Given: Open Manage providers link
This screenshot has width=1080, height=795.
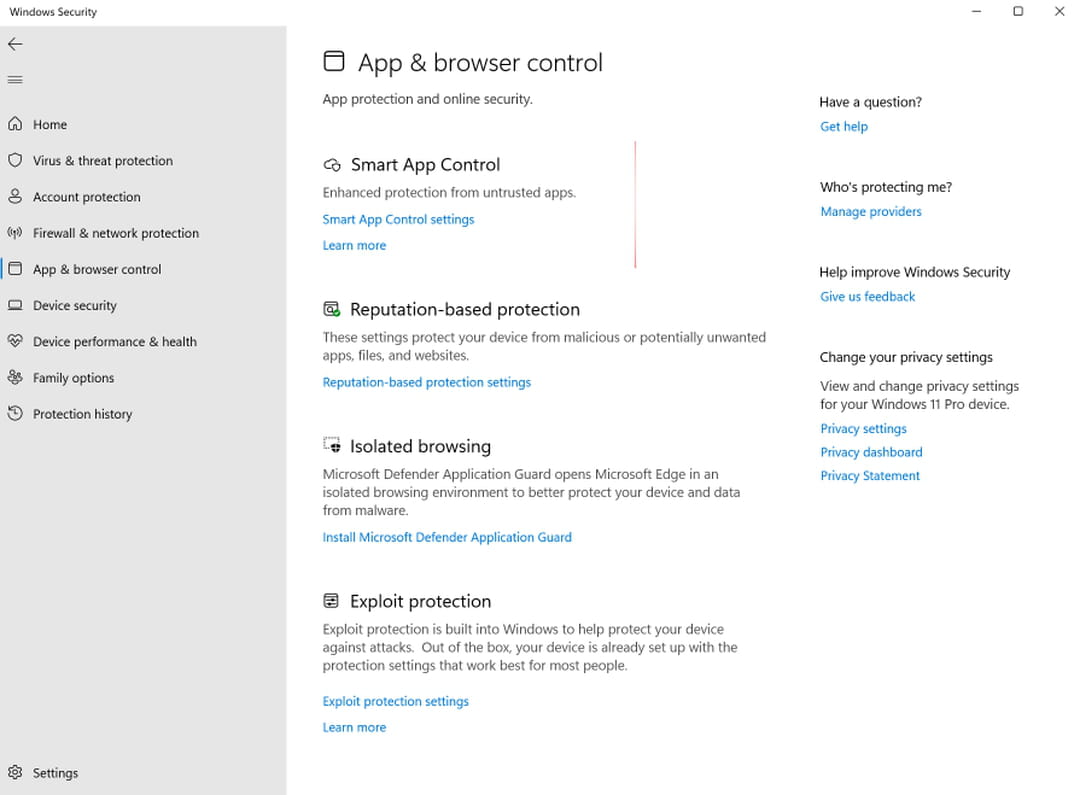Looking at the screenshot, I should (x=871, y=211).
